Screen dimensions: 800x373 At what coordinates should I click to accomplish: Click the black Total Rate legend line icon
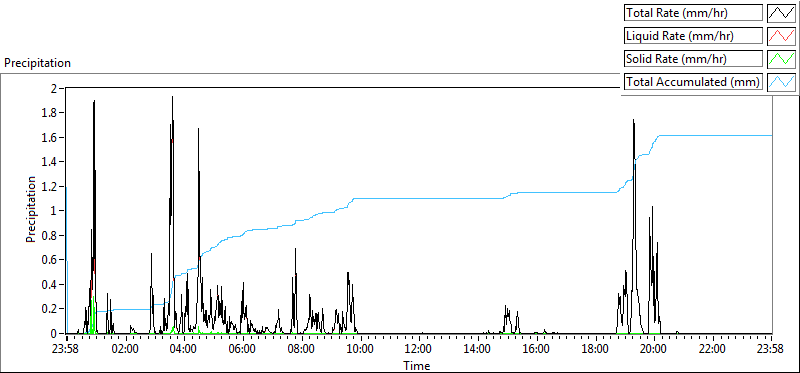[782, 13]
